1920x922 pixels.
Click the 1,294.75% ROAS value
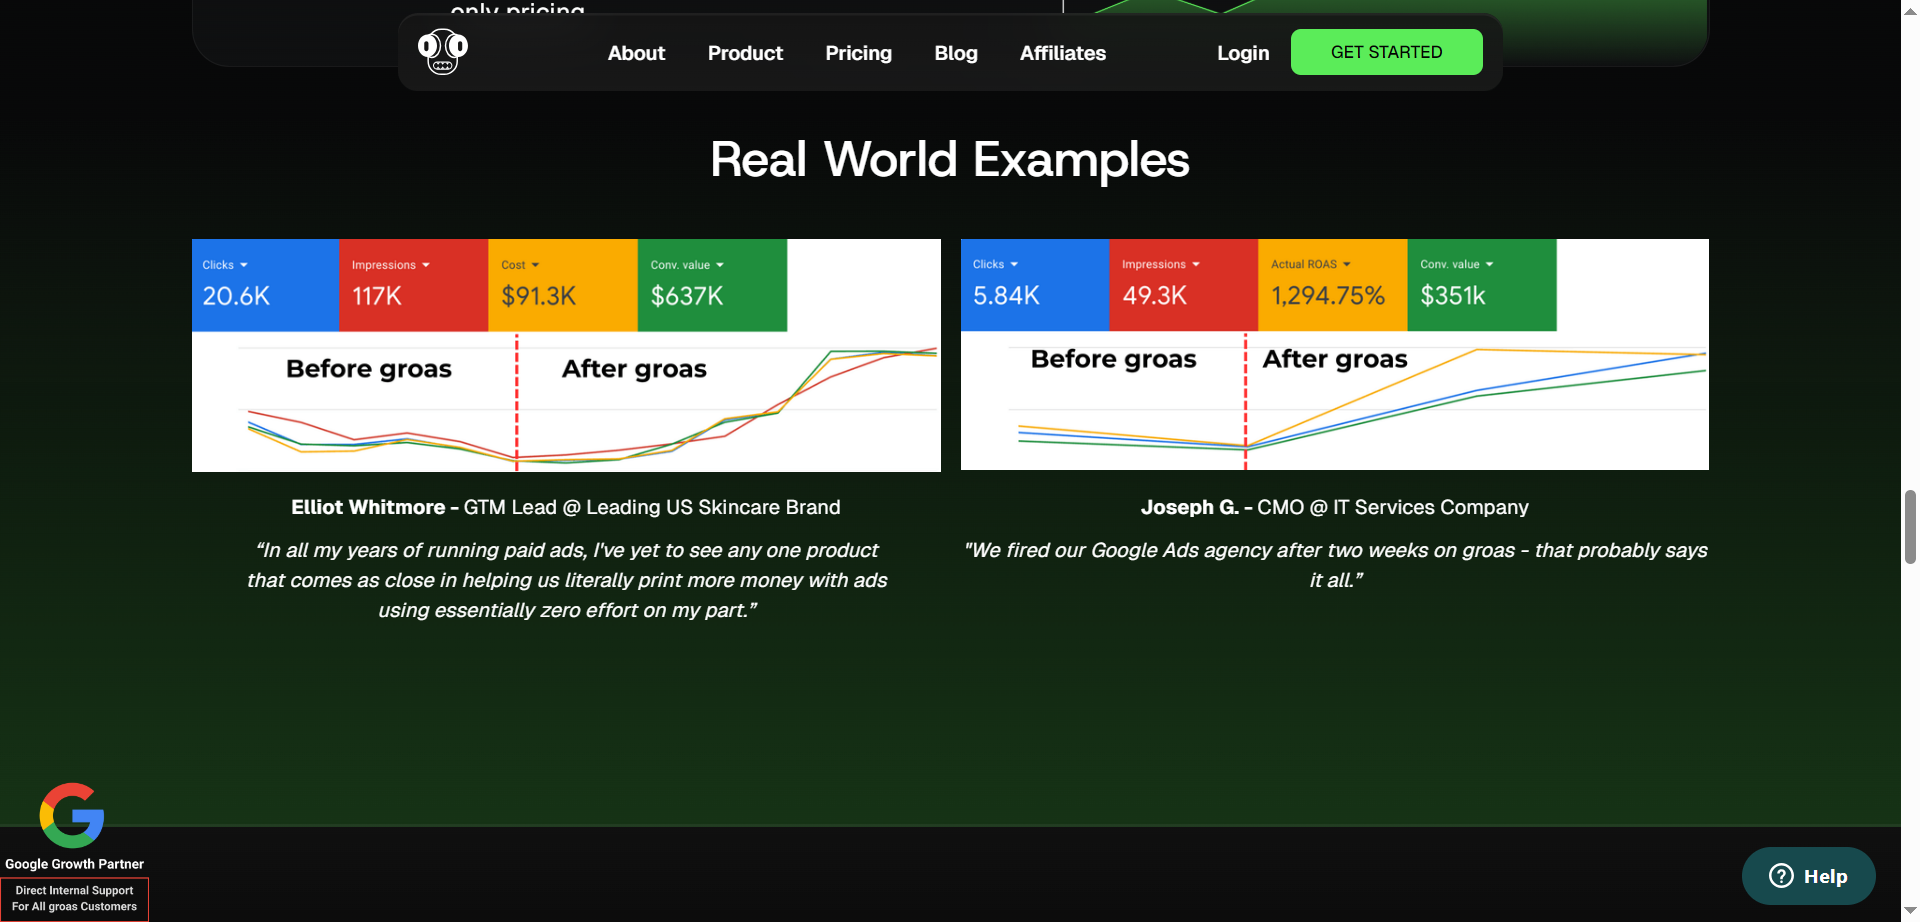pos(1328,296)
